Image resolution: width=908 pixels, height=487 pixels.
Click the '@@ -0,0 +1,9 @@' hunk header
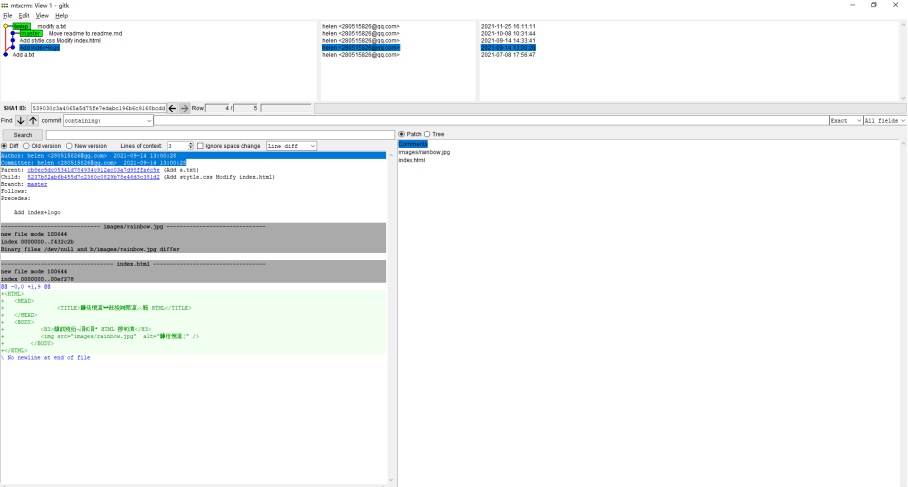[25, 287]
